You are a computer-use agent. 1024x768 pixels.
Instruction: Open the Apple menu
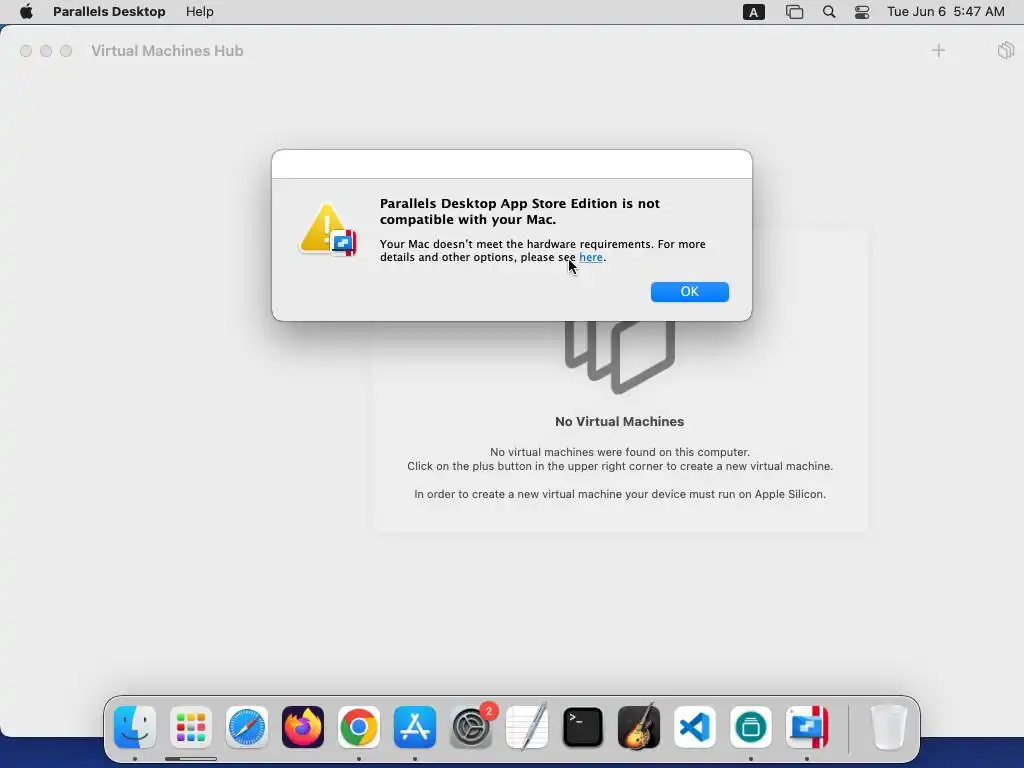click(x=26, y=12)
